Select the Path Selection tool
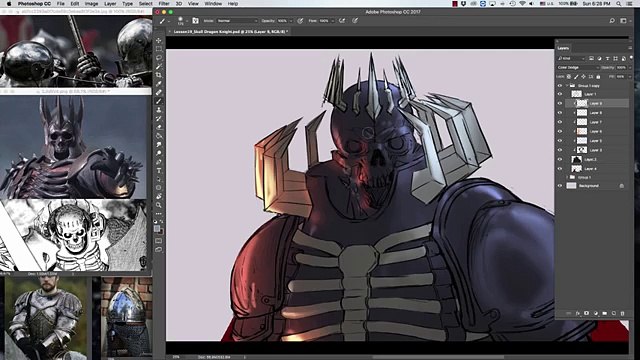This screenshot has height=360, width=640. pos(158,179)
